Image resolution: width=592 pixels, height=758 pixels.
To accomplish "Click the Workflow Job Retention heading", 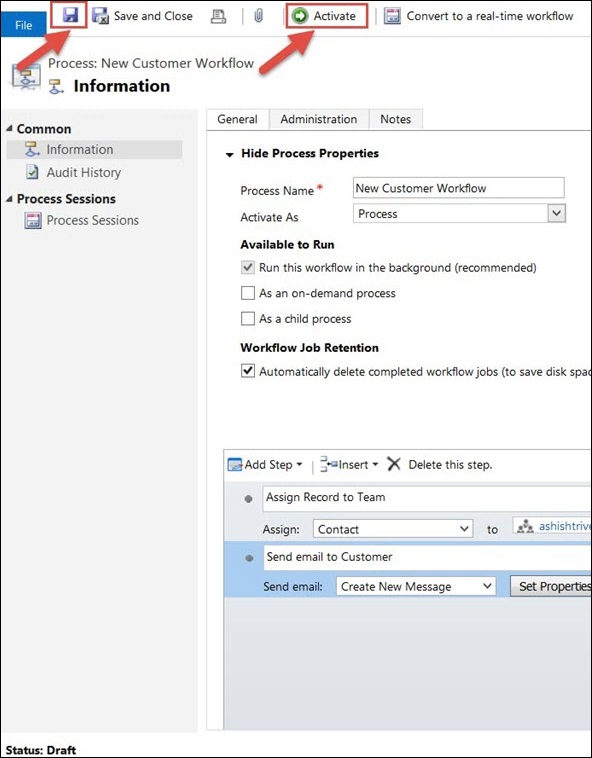I will coord(309,348).
